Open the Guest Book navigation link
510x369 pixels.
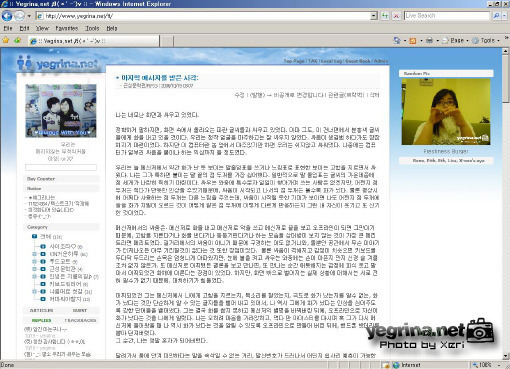click(358, 61)
